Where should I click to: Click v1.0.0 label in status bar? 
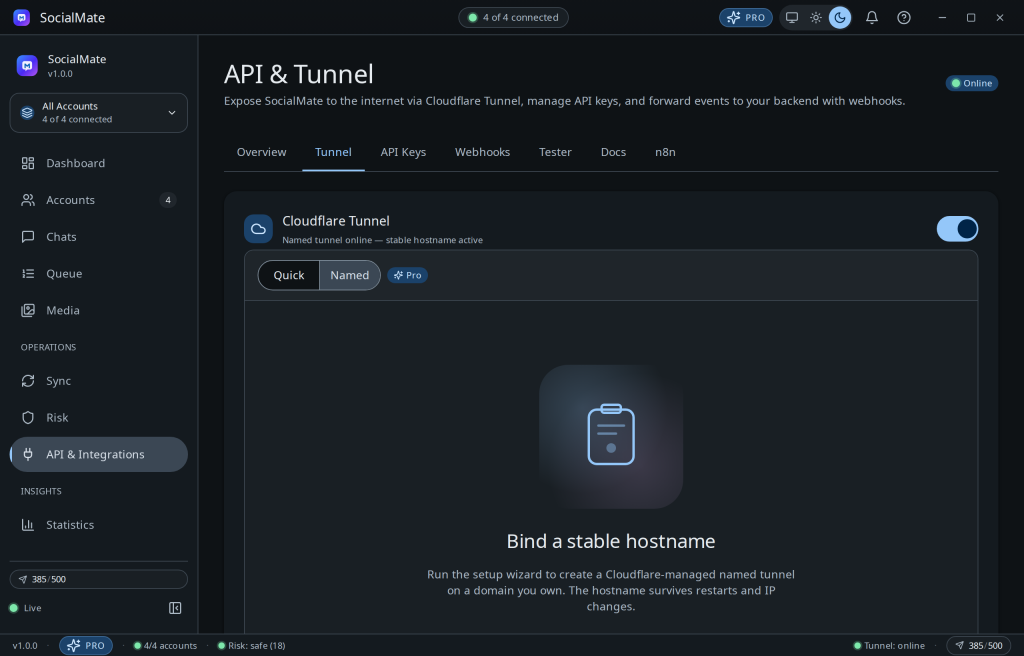click(25, 646)
